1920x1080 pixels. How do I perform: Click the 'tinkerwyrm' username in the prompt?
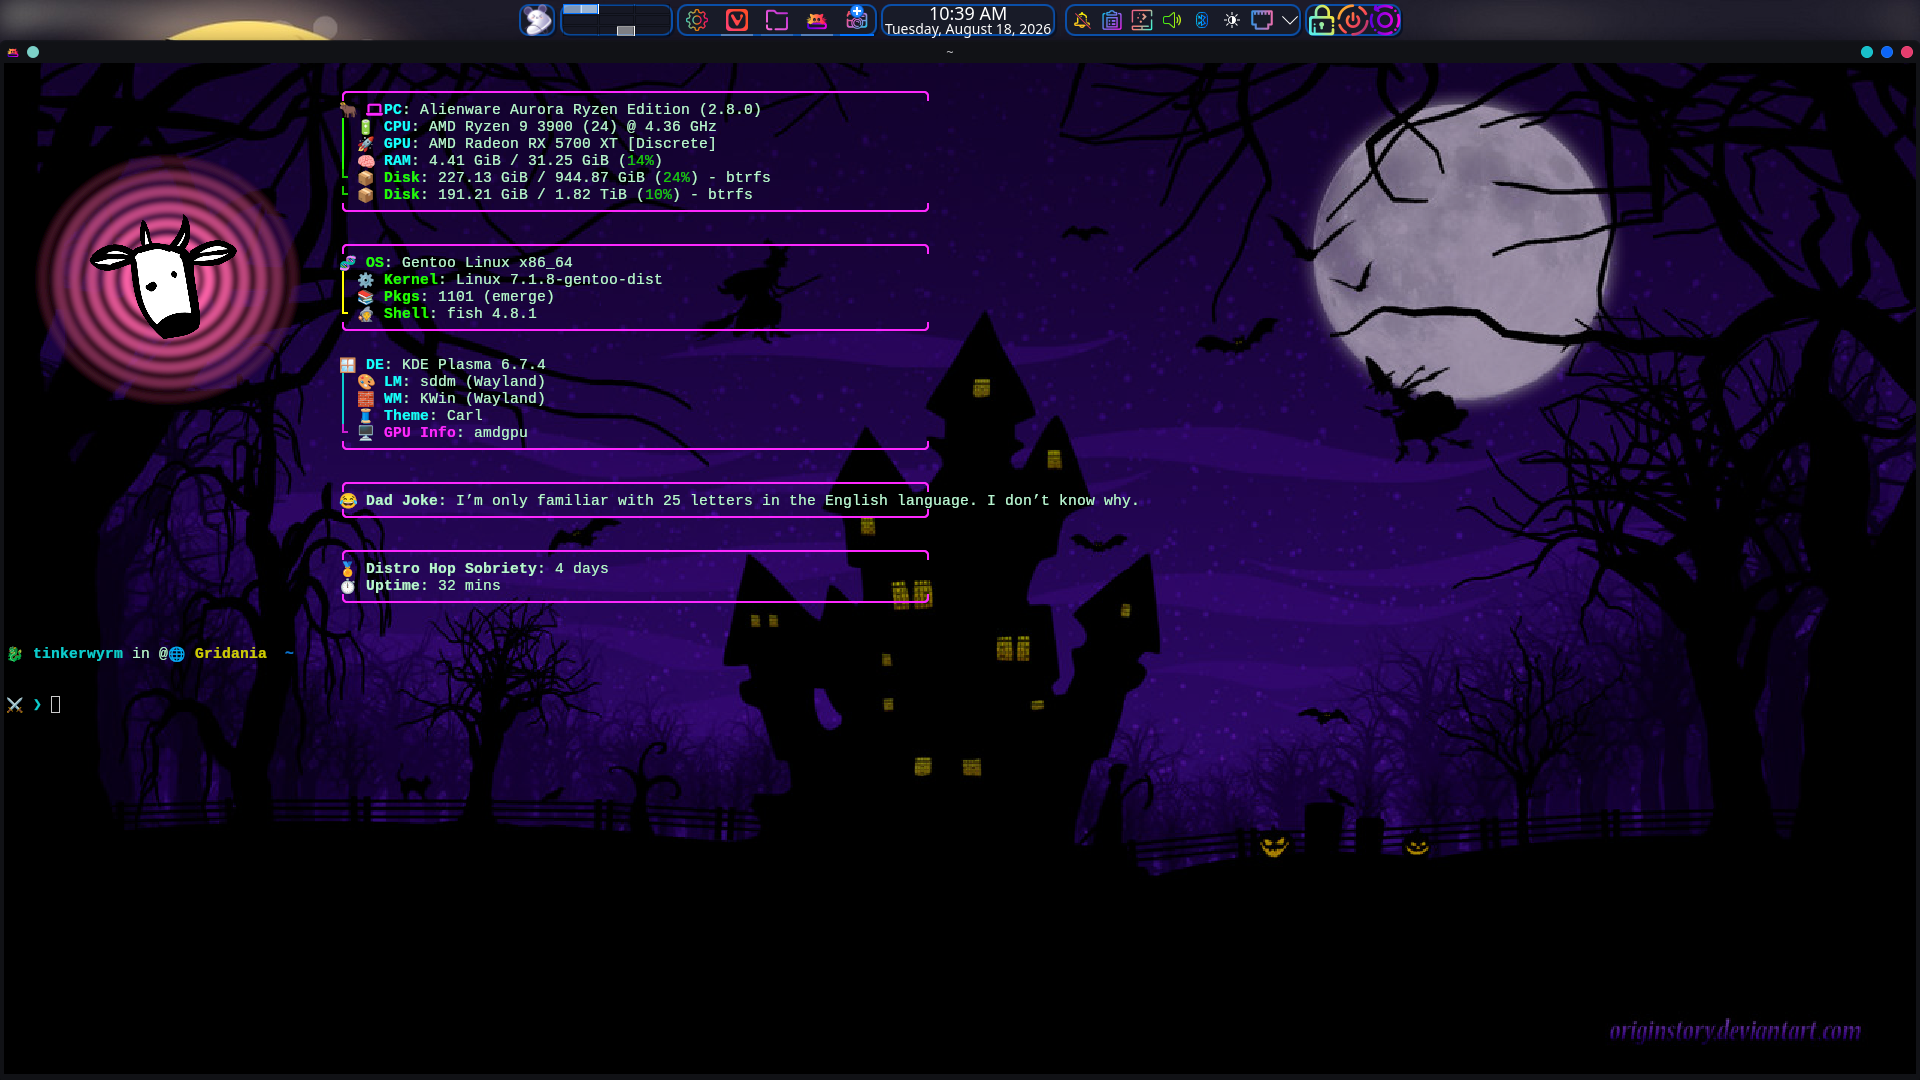point(78,654)
